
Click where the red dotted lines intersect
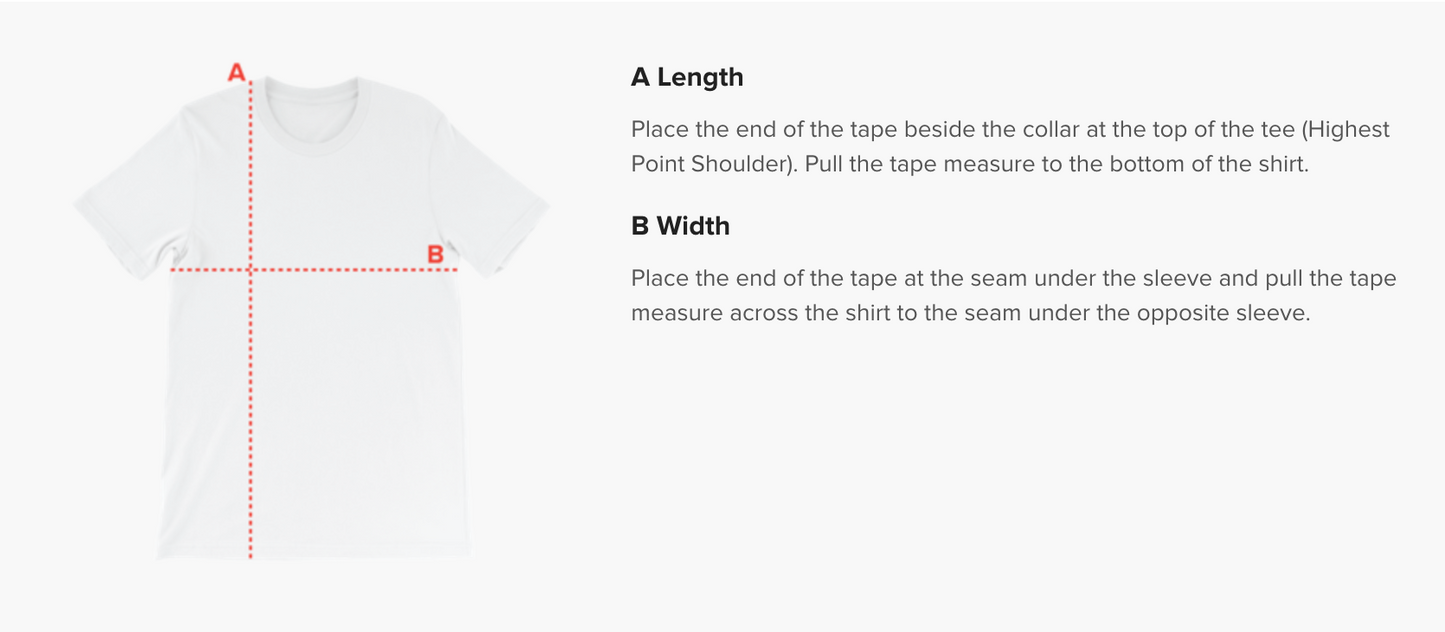coord(250,269)
